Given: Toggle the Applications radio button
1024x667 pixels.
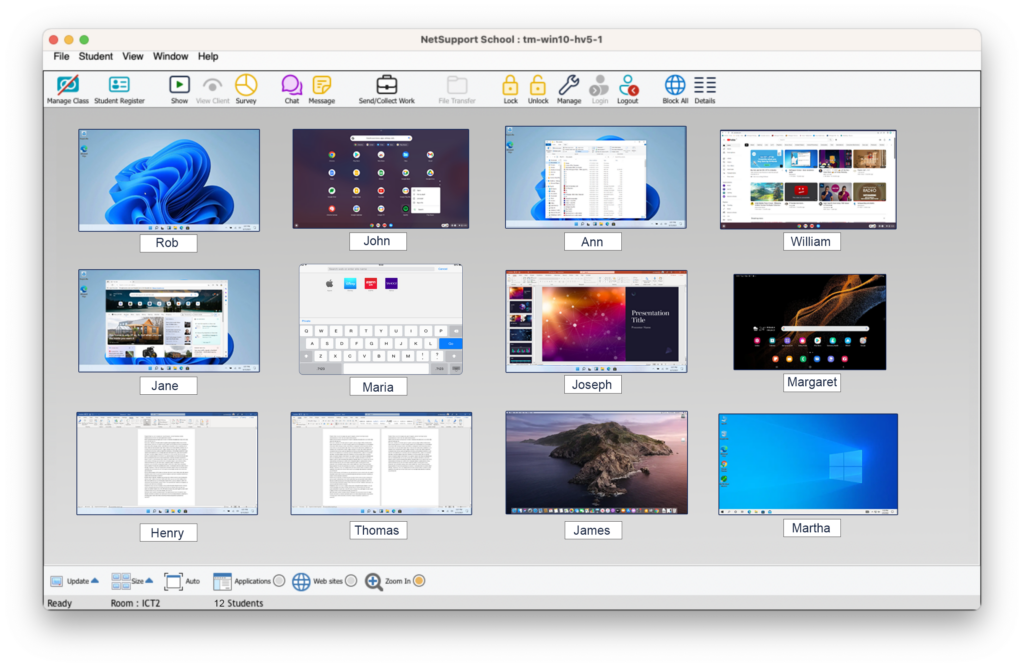Looking at the screenshot, I should pos(279,581).
